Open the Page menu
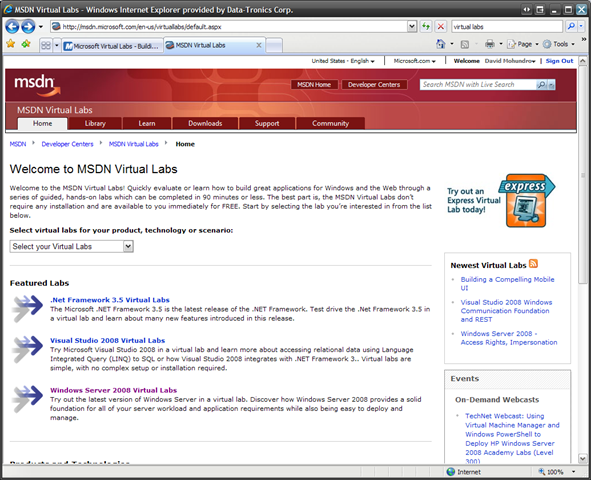 click(x=522, y=44)
